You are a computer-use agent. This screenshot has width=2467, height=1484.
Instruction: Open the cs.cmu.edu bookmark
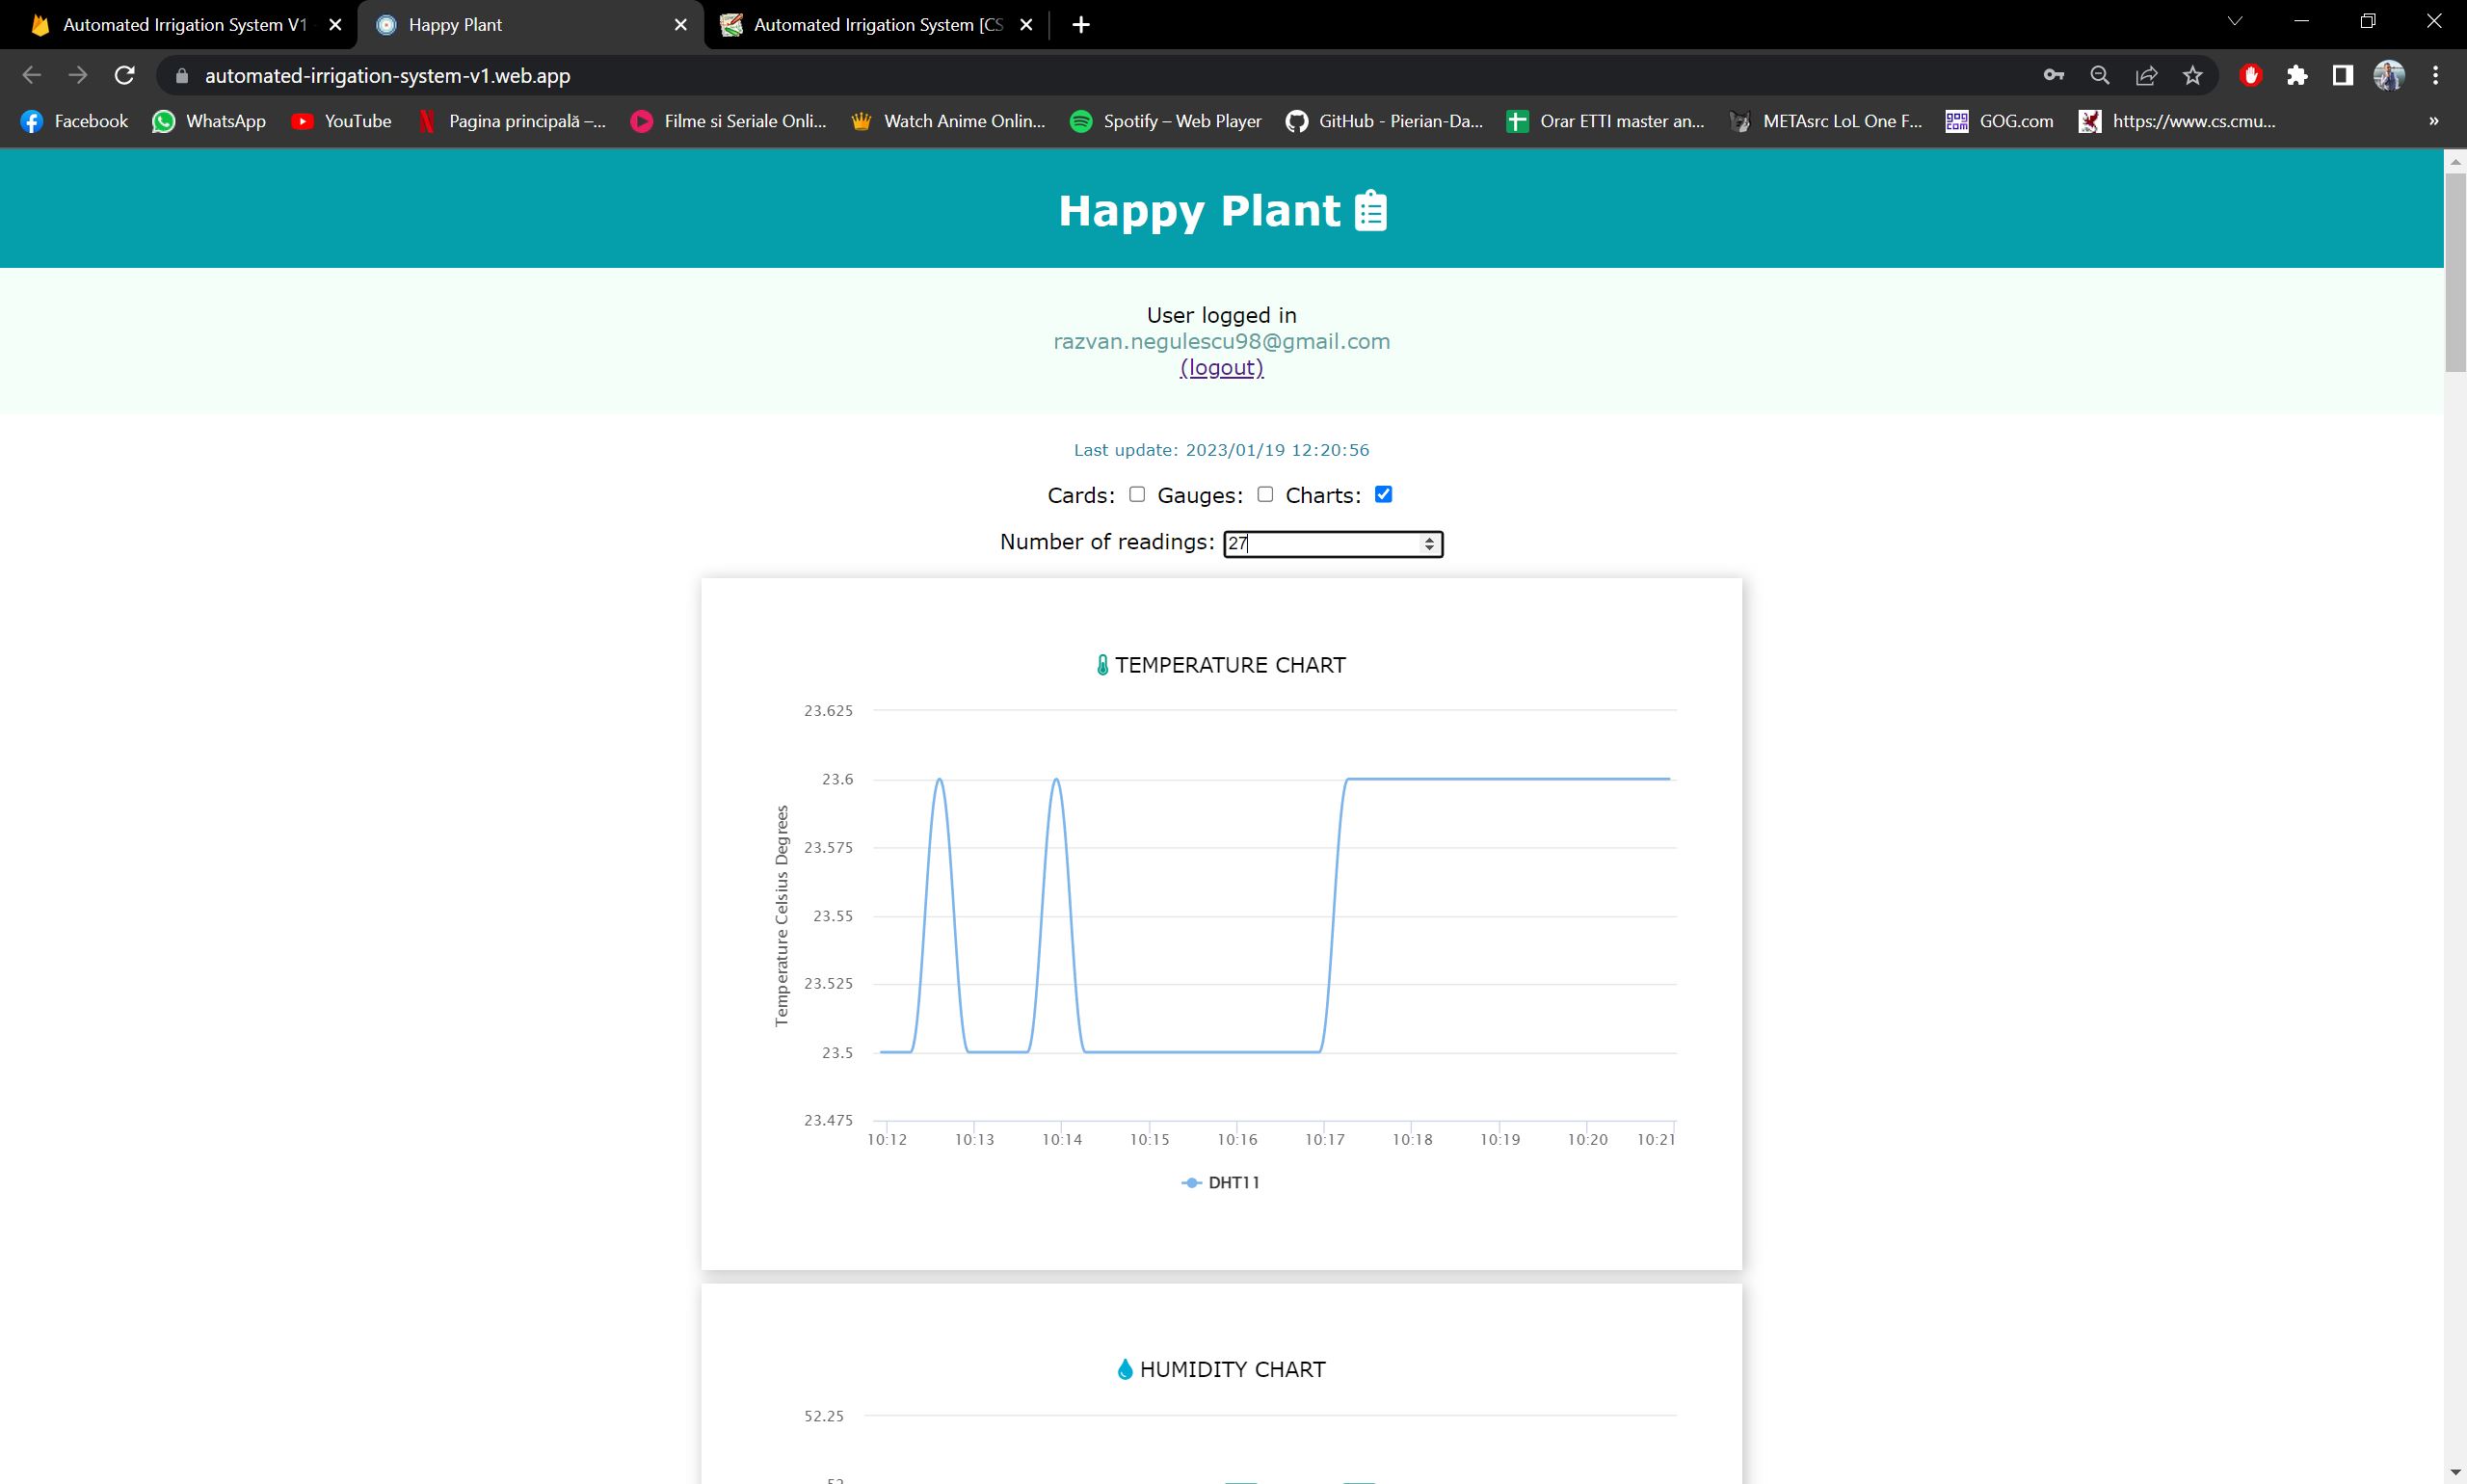coord(2177,121)
